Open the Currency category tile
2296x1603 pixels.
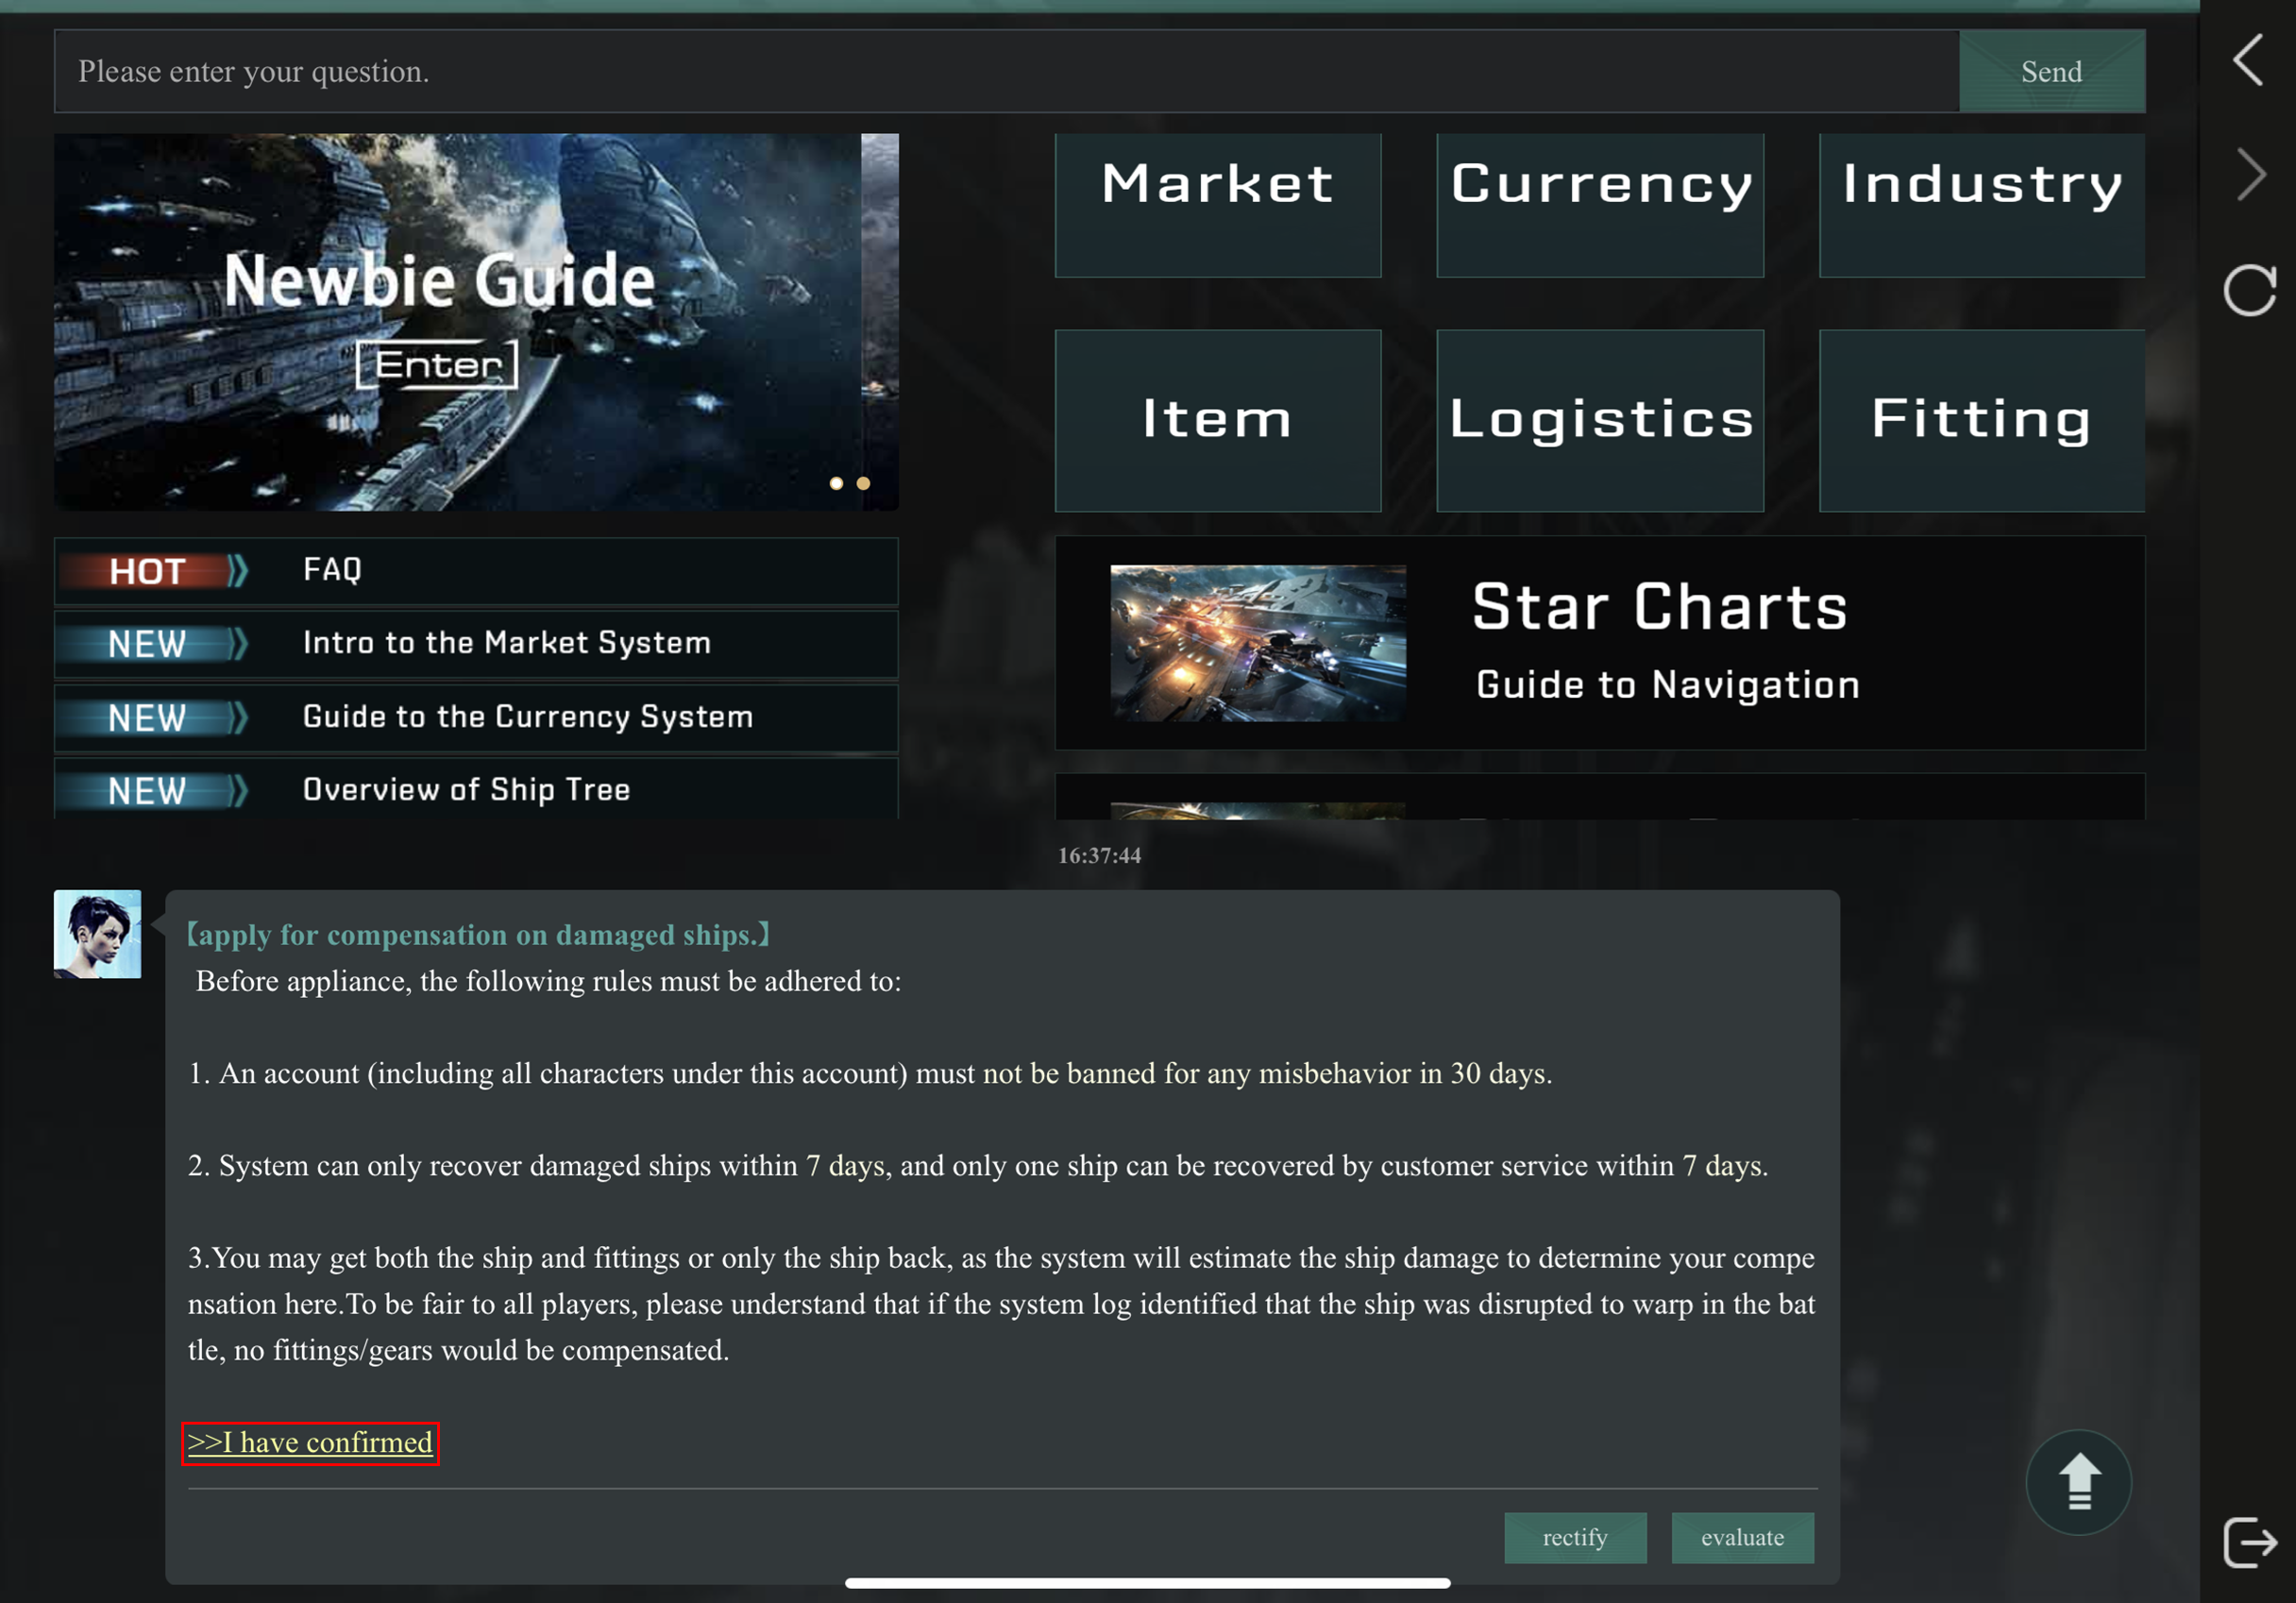1599,205
